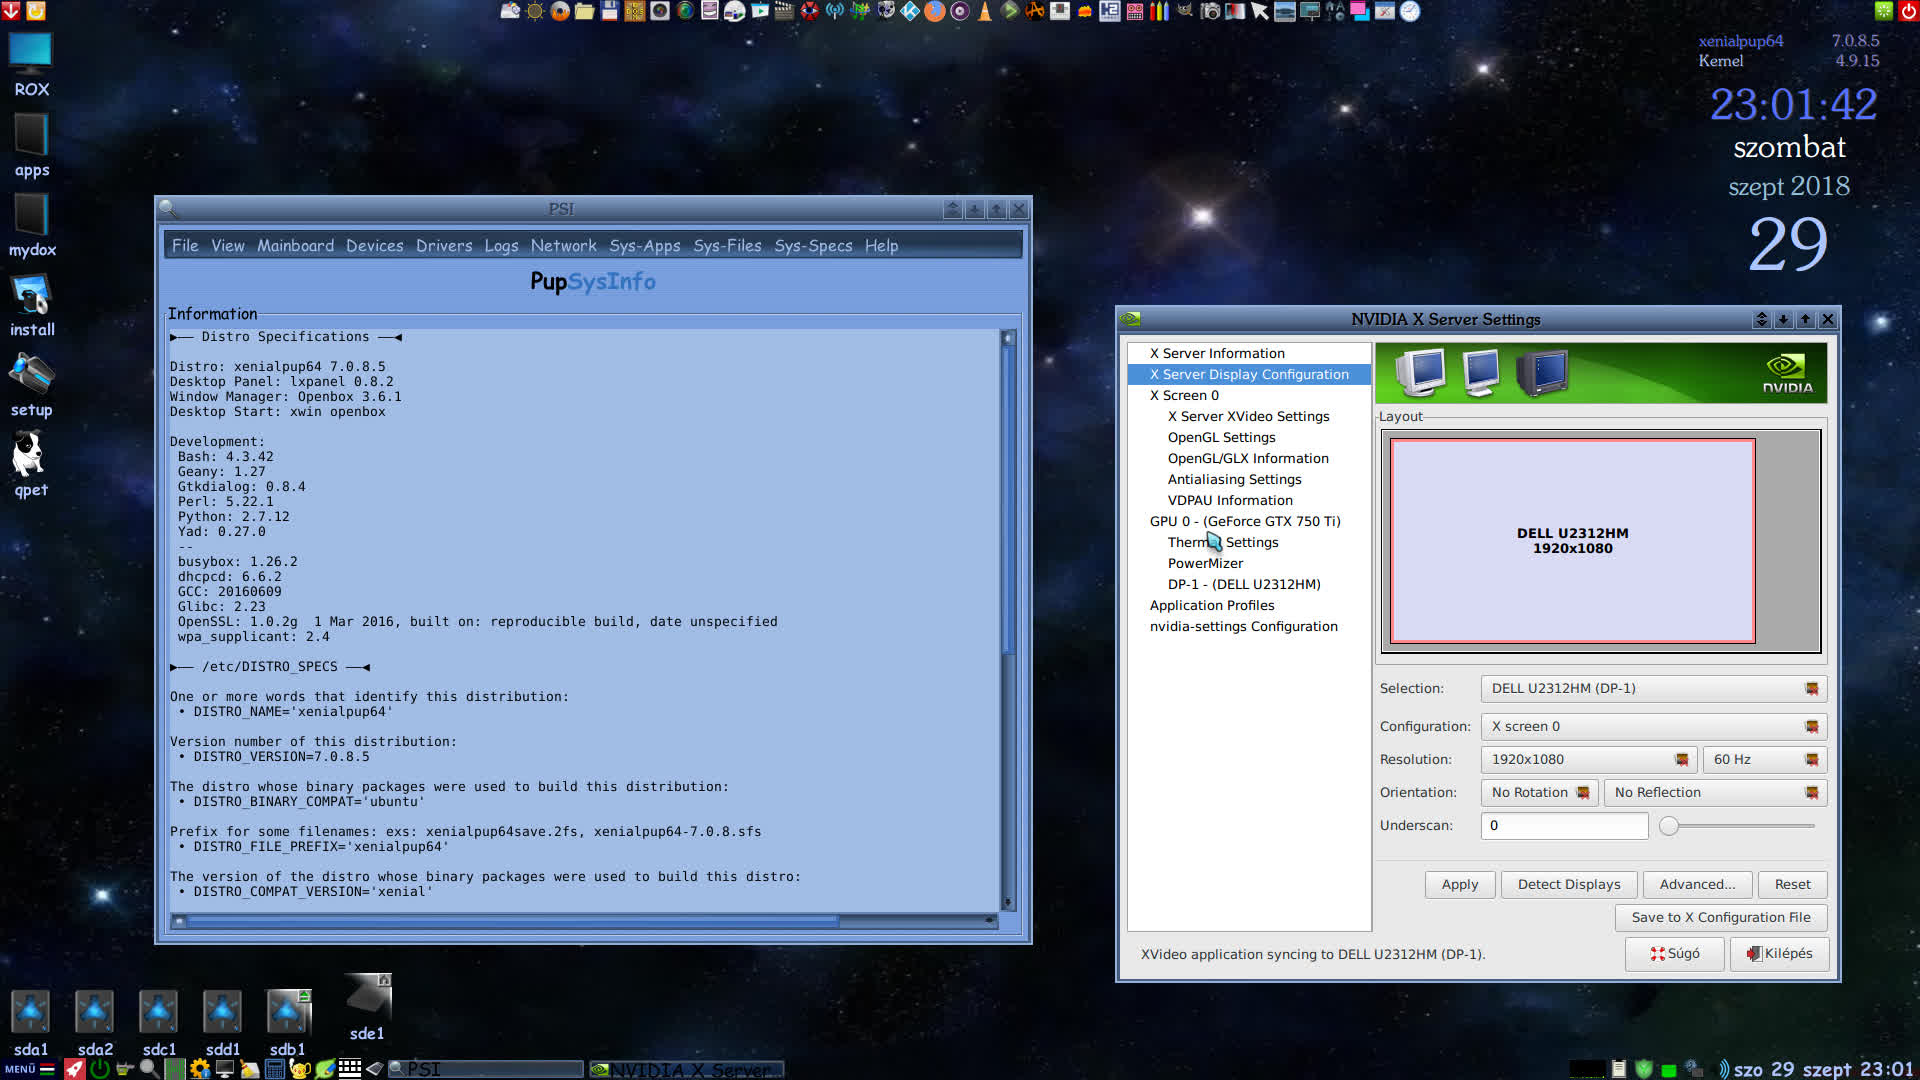The image size is (1920, 1080).
Task: Select PowerMizer in NVIDIA tree
Action: (x=1205, y=564)
